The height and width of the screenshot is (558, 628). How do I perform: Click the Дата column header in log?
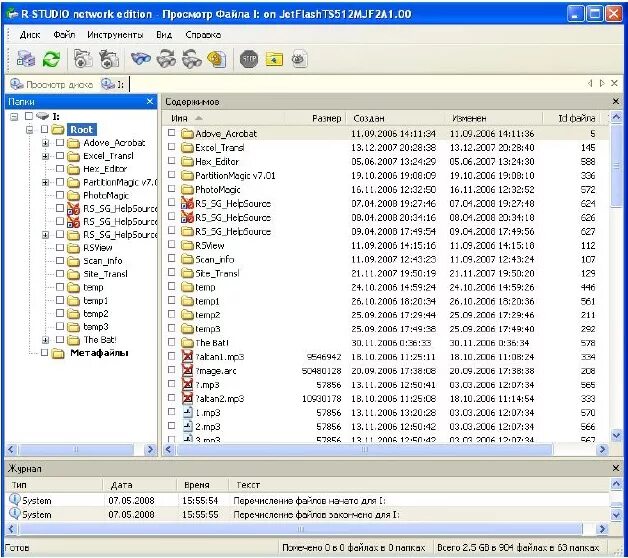[x=121, y=485]
